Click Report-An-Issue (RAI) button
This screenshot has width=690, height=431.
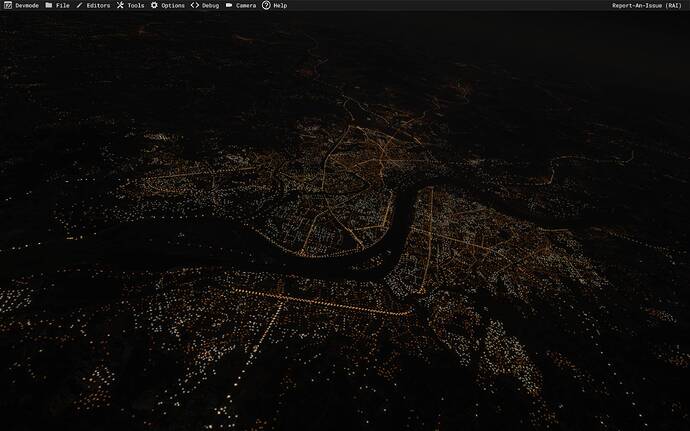click(x=646, y=6)
